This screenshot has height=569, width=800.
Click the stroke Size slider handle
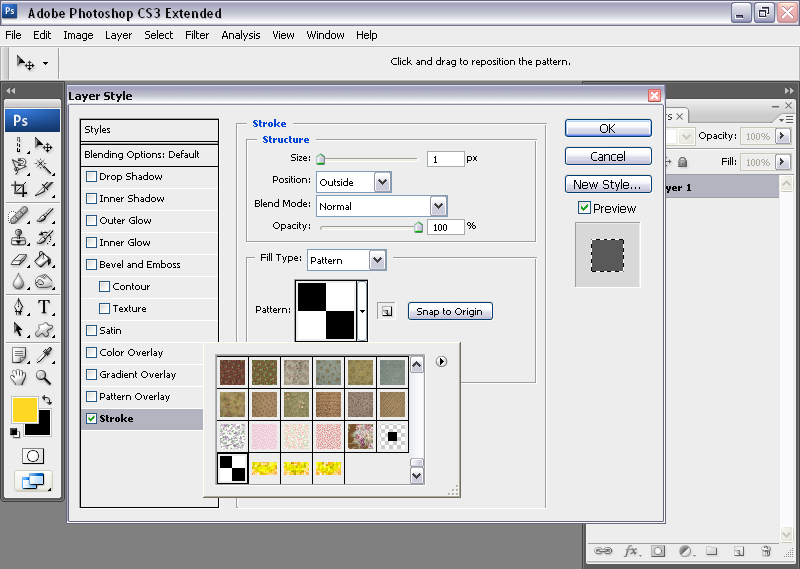click(320, 159)
